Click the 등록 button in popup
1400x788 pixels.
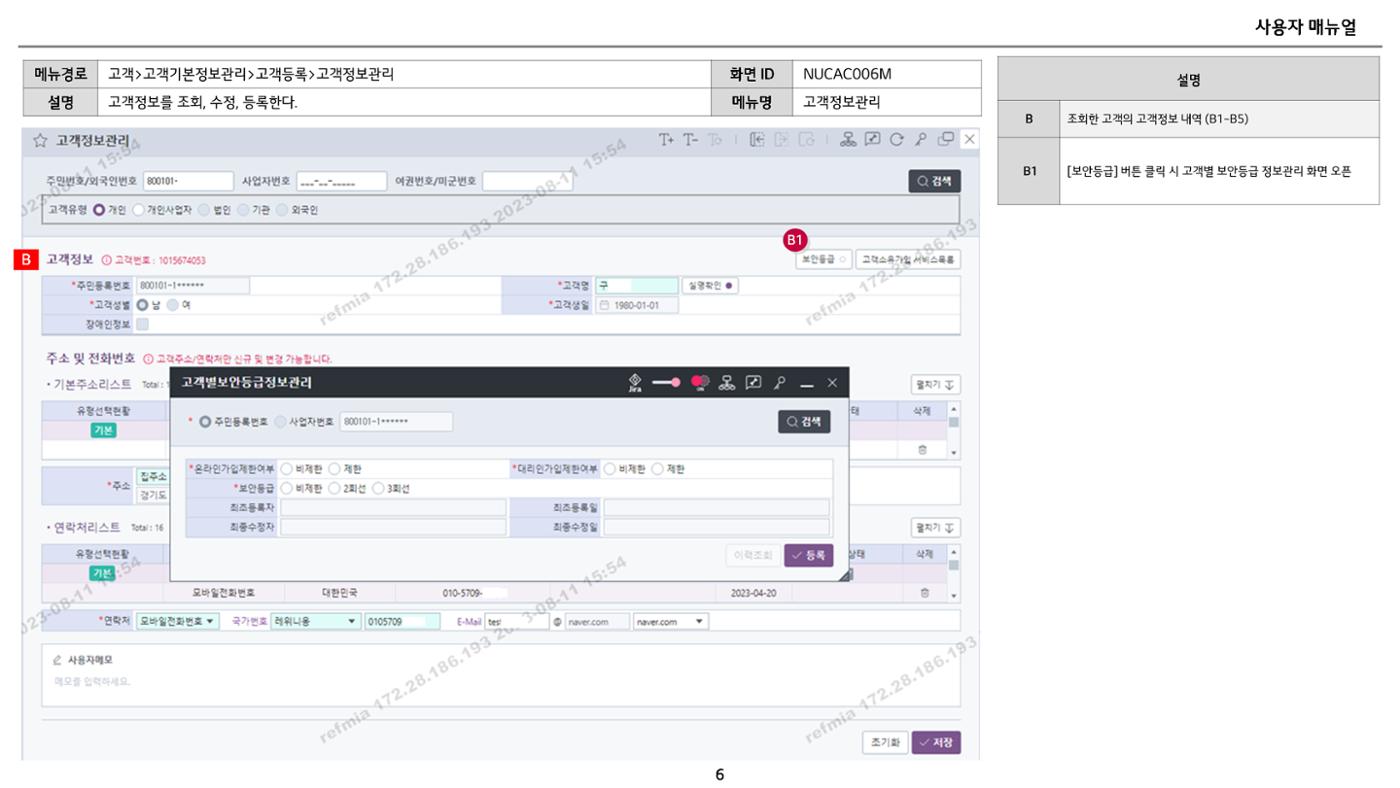click(x=809, y=555)
